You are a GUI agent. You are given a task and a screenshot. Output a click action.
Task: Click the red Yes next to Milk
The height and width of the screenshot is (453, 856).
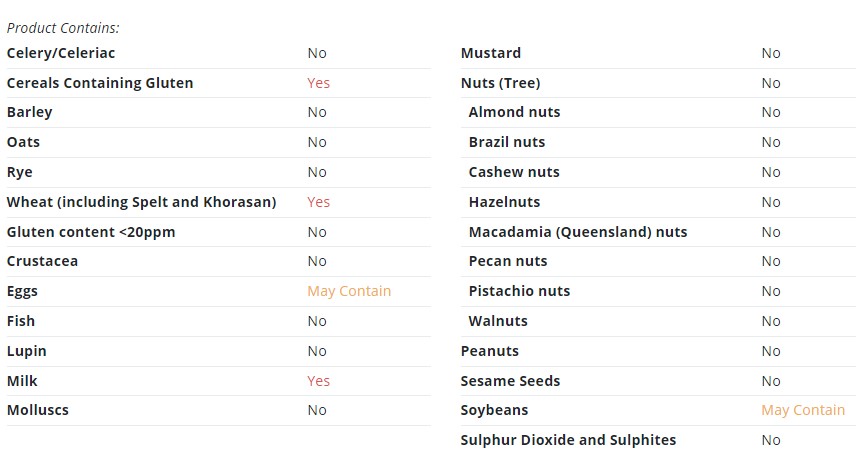point(318,381)
